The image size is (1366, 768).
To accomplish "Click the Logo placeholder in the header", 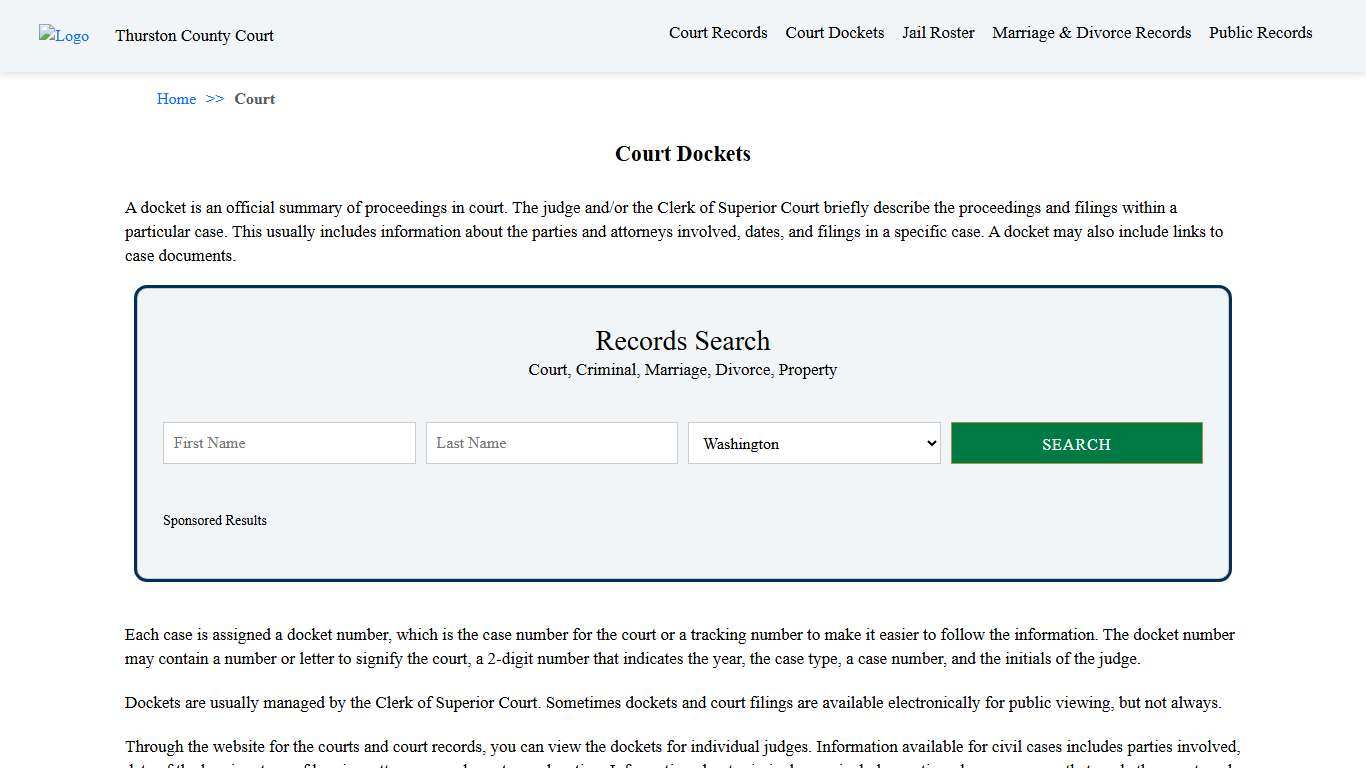I will pos(63,36).
